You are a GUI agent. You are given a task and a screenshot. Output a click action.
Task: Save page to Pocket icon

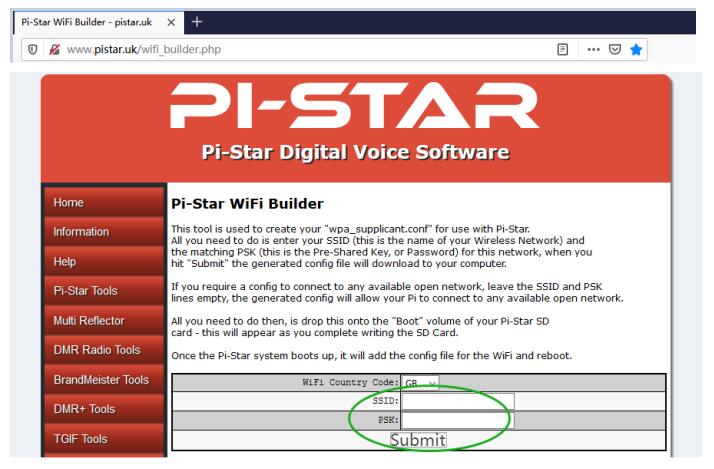[615, 49]
